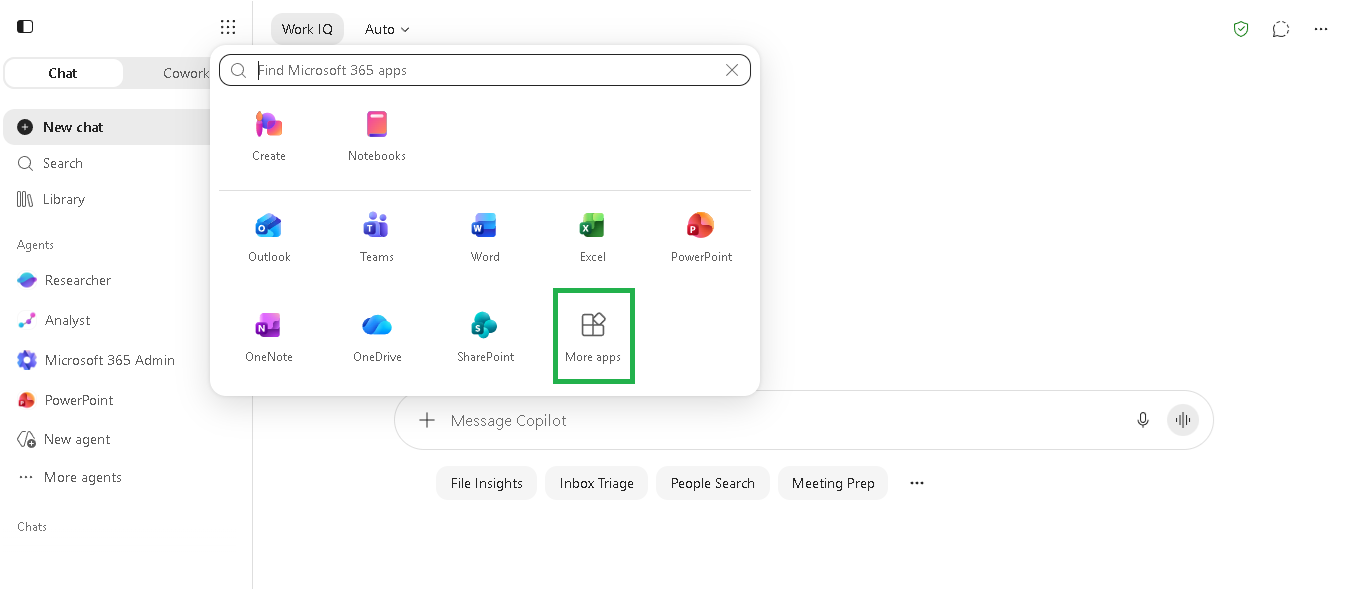Start voice mode waveform button
This screenshot has height=589, width=1348.
pyautogui.click(x=1183, y=420)
